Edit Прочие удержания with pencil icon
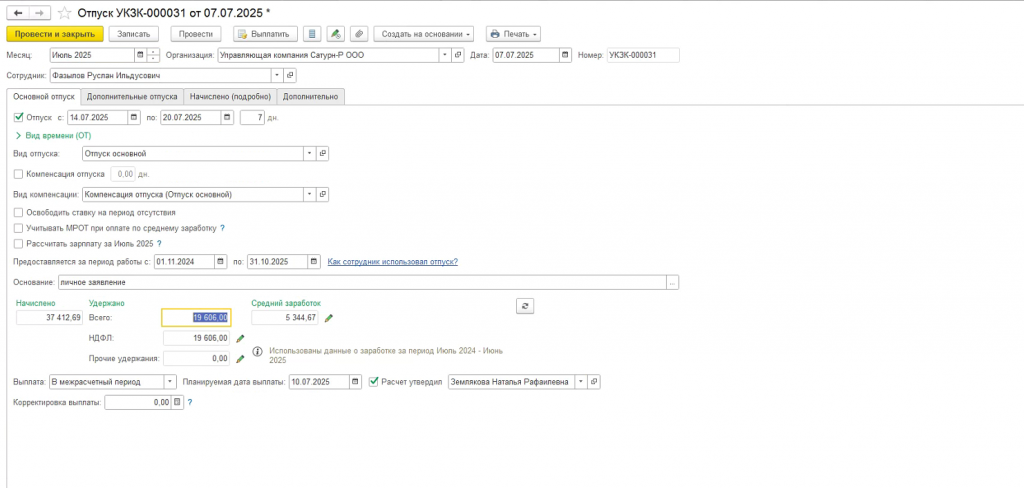Image resolution: width=1024 pixels, height=488 pixels. pyautogui.click(x=240, y=358)
